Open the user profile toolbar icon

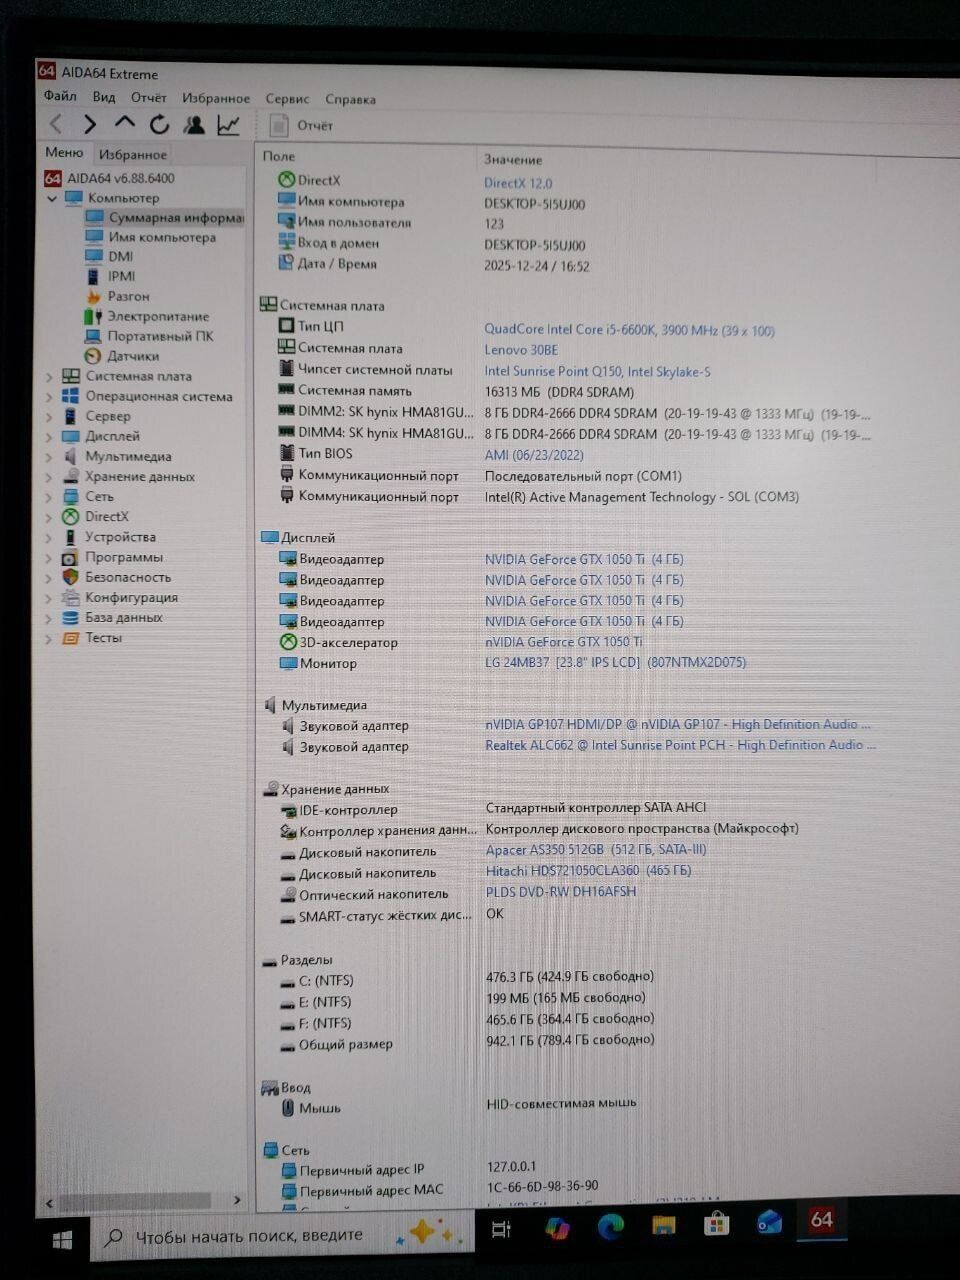[194, 125]
